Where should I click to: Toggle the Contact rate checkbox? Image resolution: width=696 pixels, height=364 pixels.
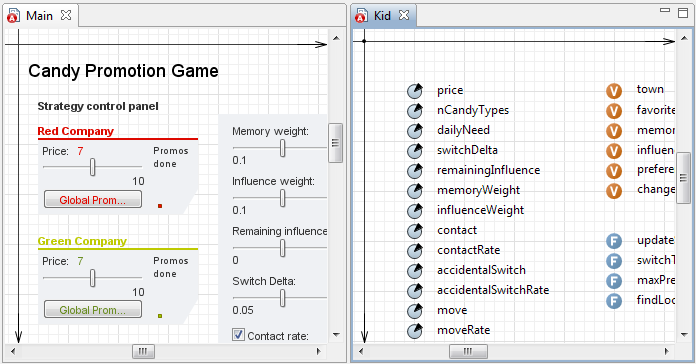(x=238, y=335)
